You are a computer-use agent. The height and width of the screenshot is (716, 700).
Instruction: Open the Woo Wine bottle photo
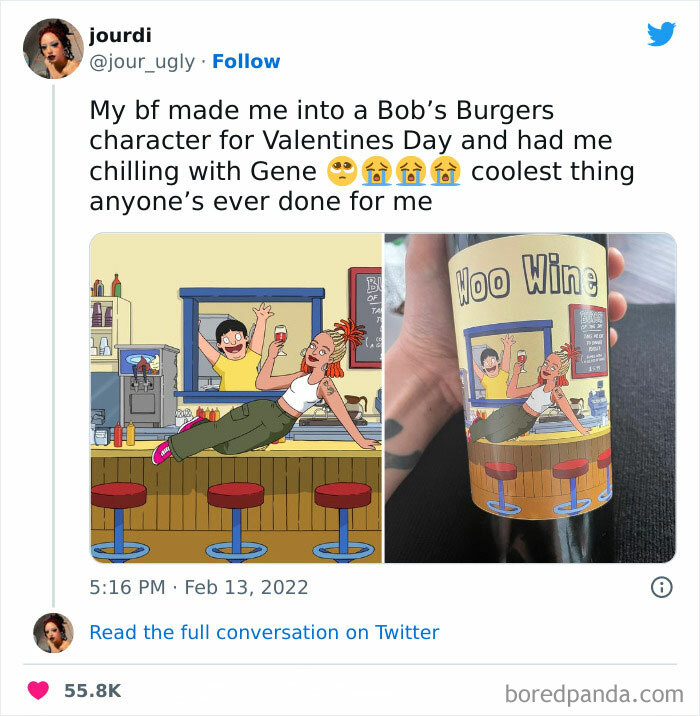click(x=530, y=398)
